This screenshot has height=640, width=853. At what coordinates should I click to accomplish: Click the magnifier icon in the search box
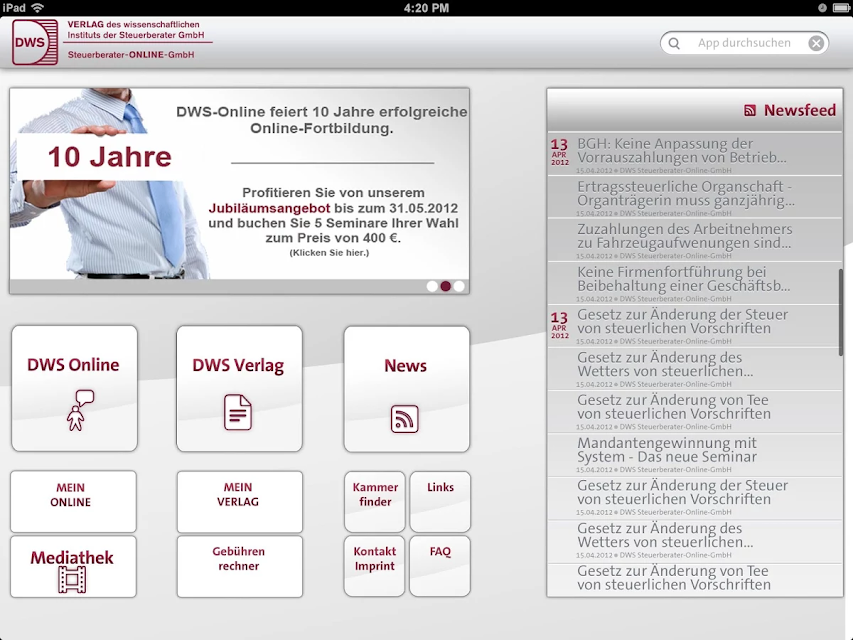click(x=674, y=44)
